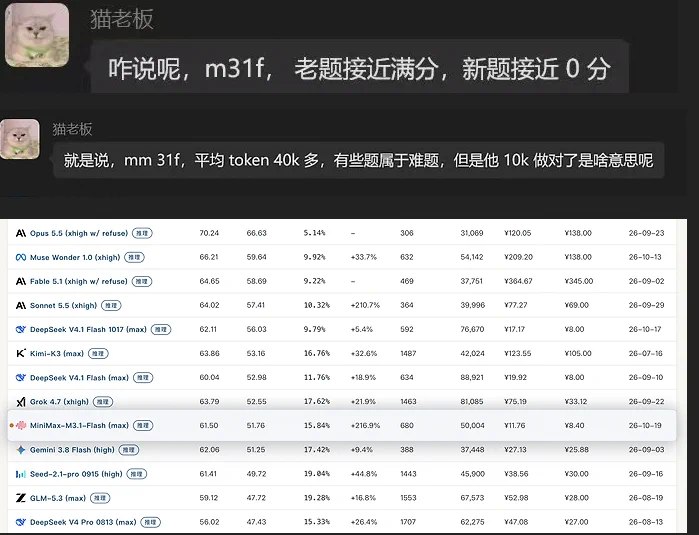Viewport: 699px width, 535px height.
Task: Click the Gemini 3.8 Flash star icon
Action: pyautogui.click(x=21, y=450)
